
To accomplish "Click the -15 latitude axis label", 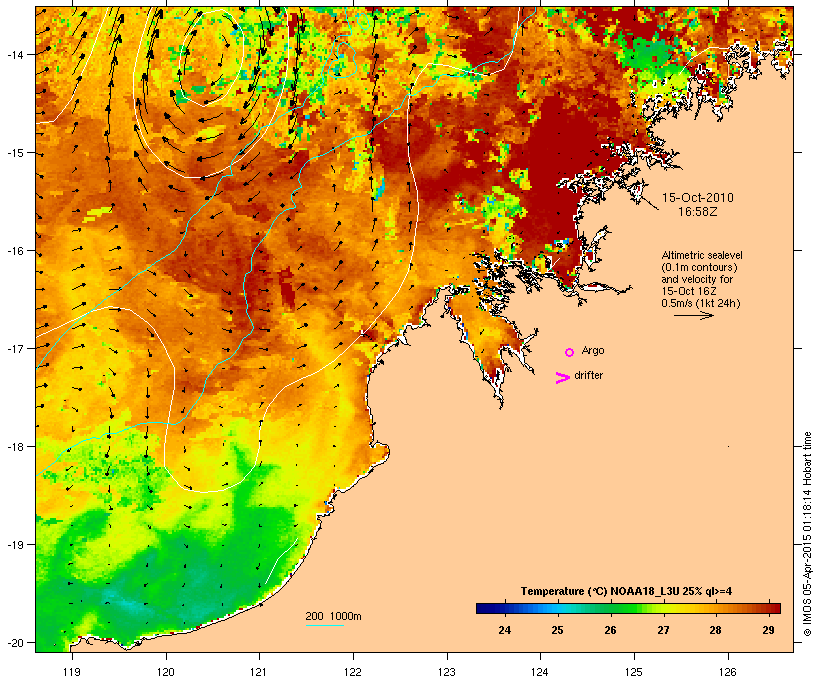I will [14, 153].
